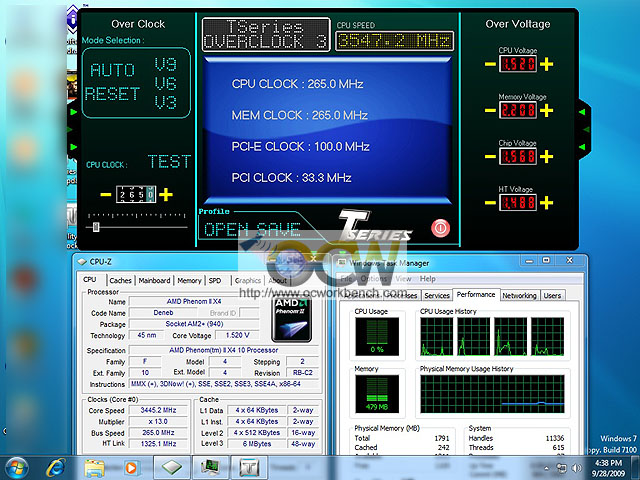
Task: Click the Memory 479 MB meter
Action: [377, 393]
